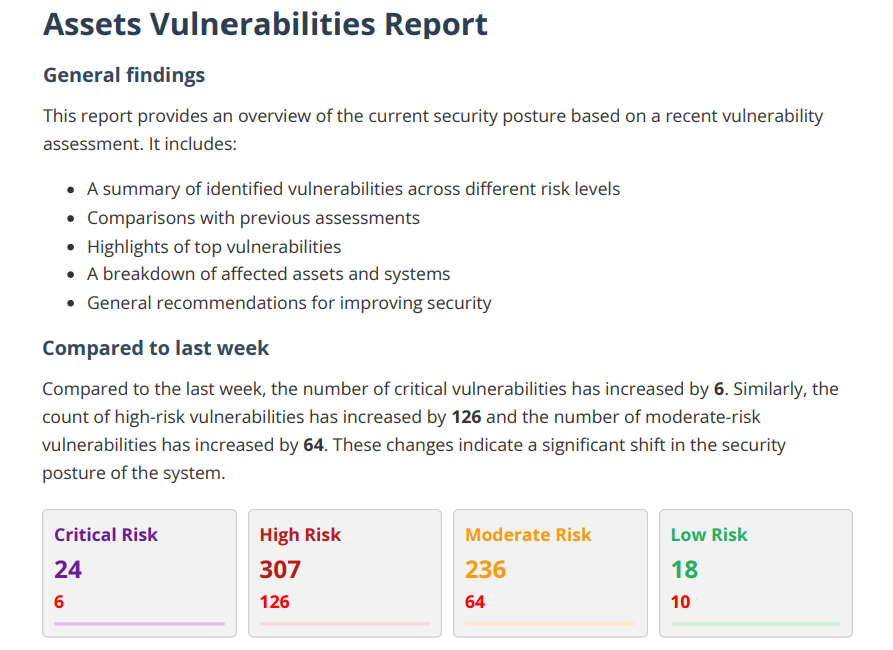Click the Critical Risk count 24
The height and width of the screenshot is (650, 893).
[68, 570]
